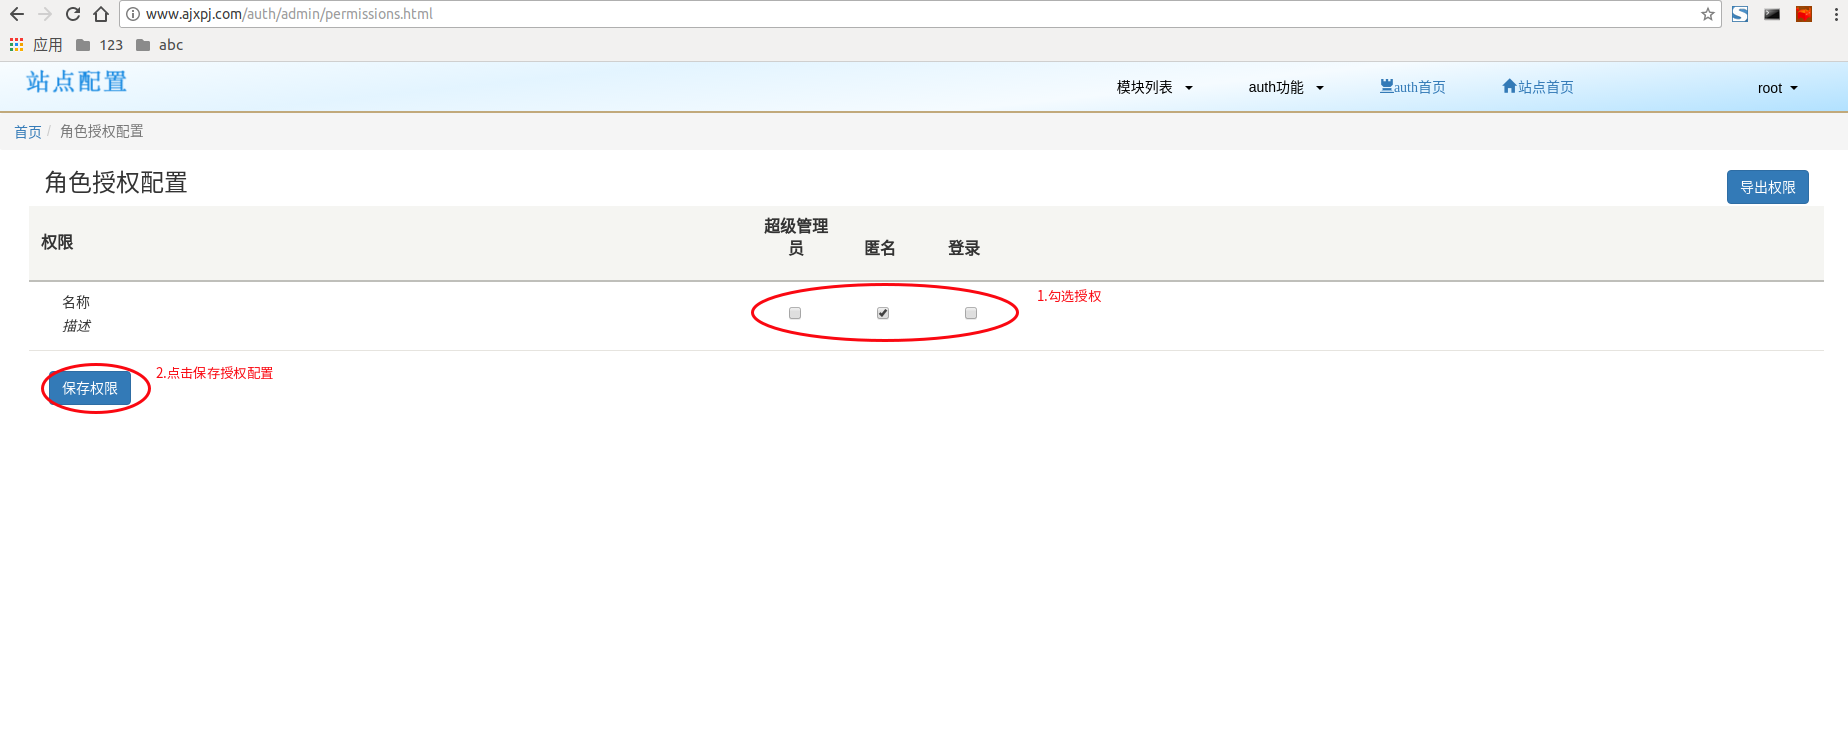Image resolution: width=1848 pixels, height=733 pixels.
Task: Open the root user dropdown
Action: click(1777, 88)
